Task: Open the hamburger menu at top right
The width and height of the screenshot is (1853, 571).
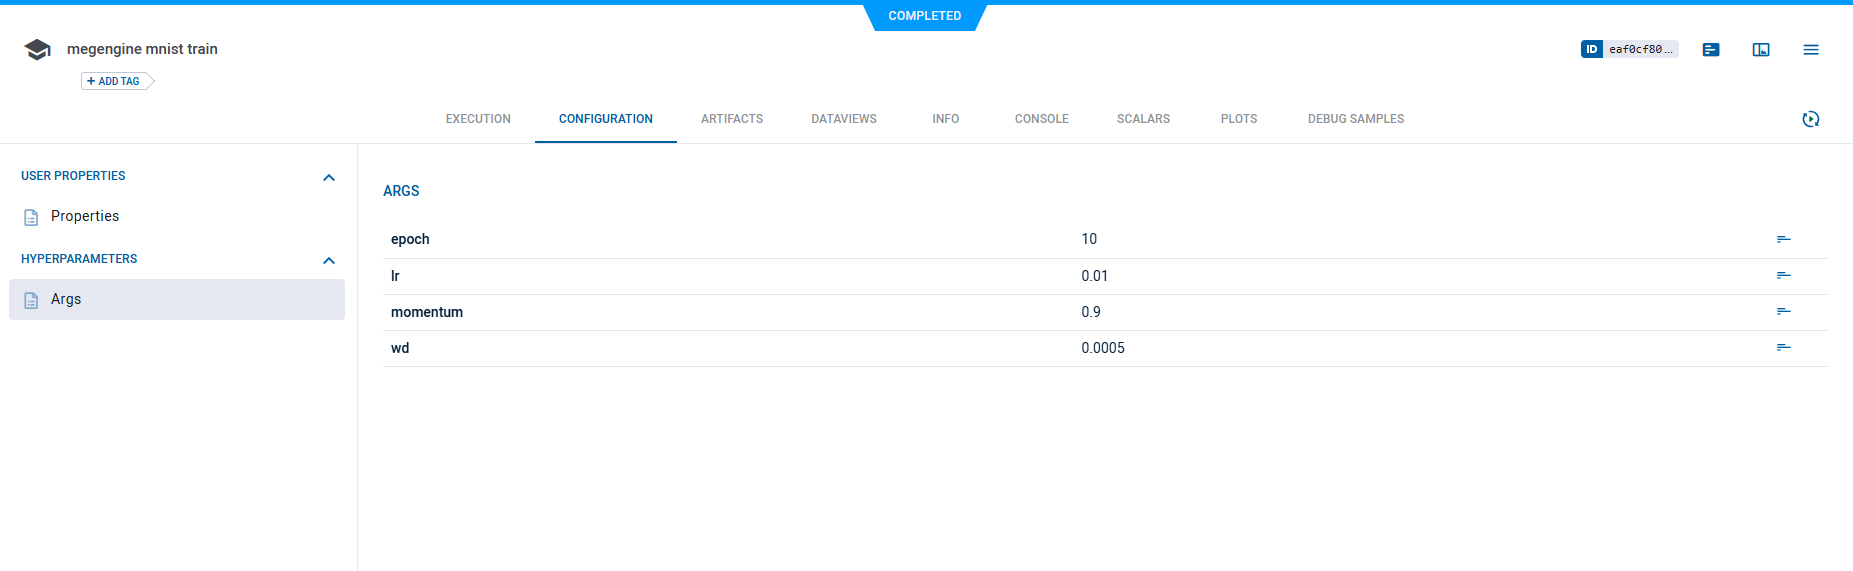Action: 1811,50
